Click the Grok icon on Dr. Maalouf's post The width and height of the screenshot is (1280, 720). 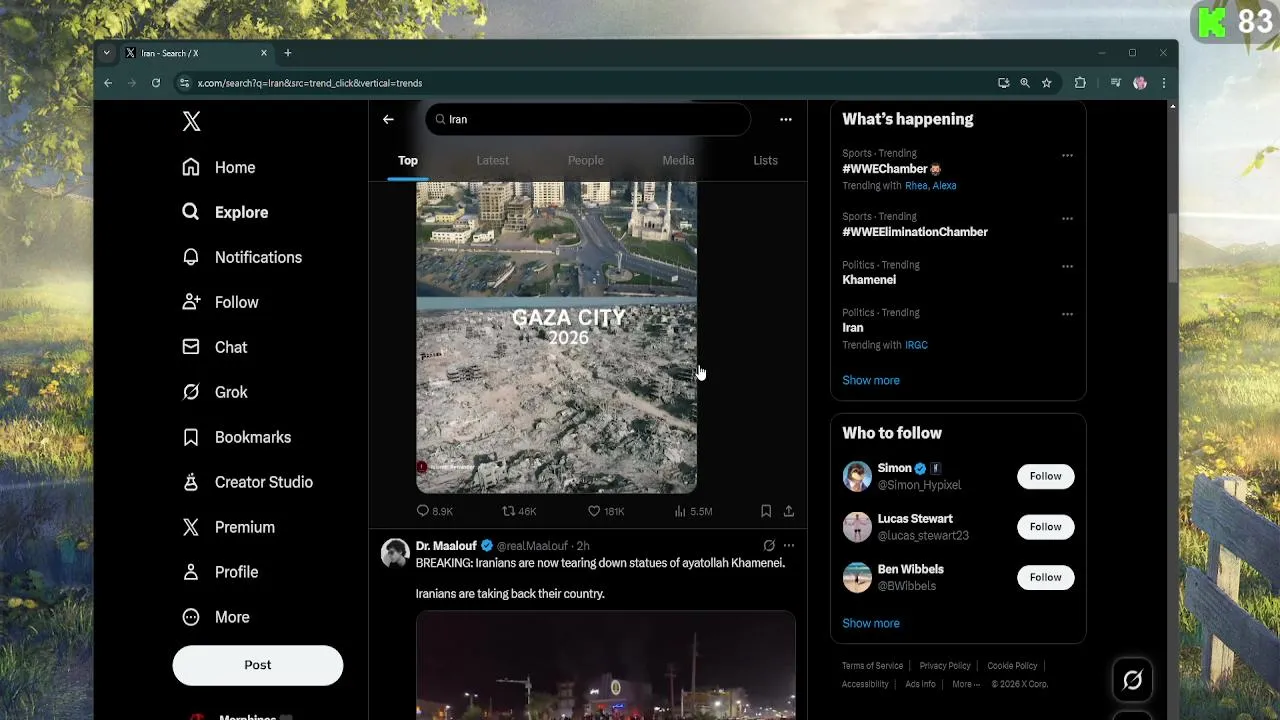pyautogui.click(x=769, y=546)
